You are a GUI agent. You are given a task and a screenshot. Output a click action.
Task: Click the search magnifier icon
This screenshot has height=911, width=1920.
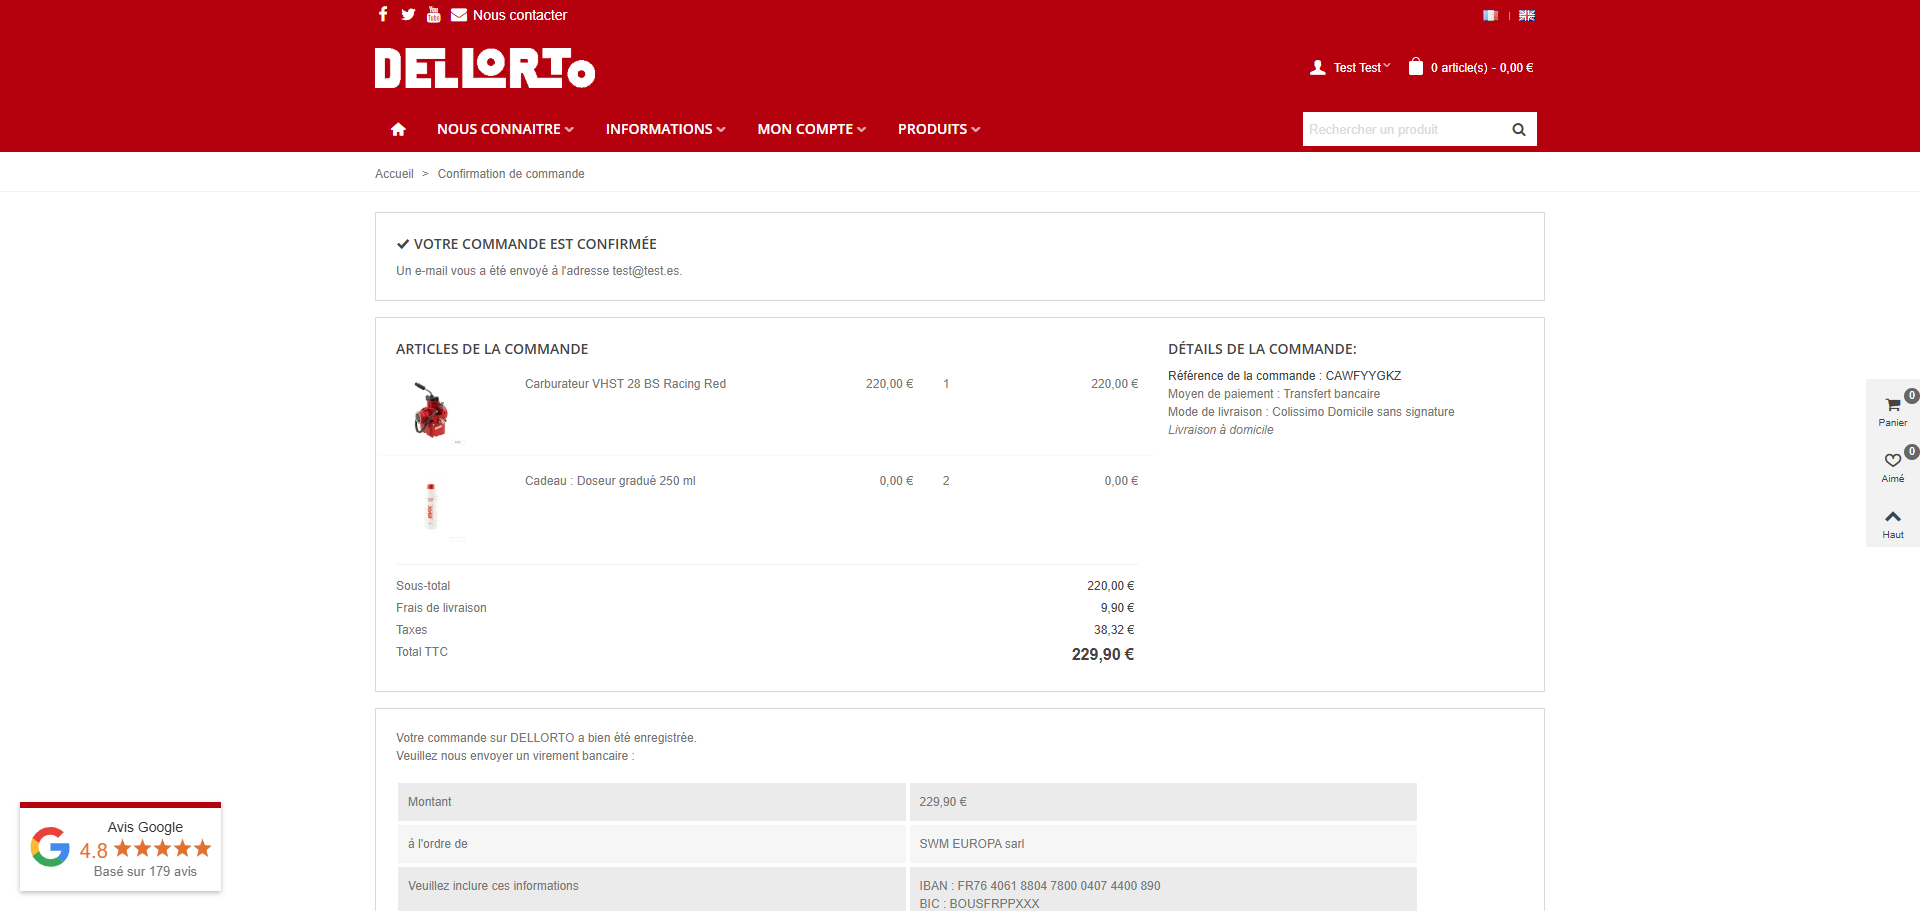click(x=1518, y=129)
